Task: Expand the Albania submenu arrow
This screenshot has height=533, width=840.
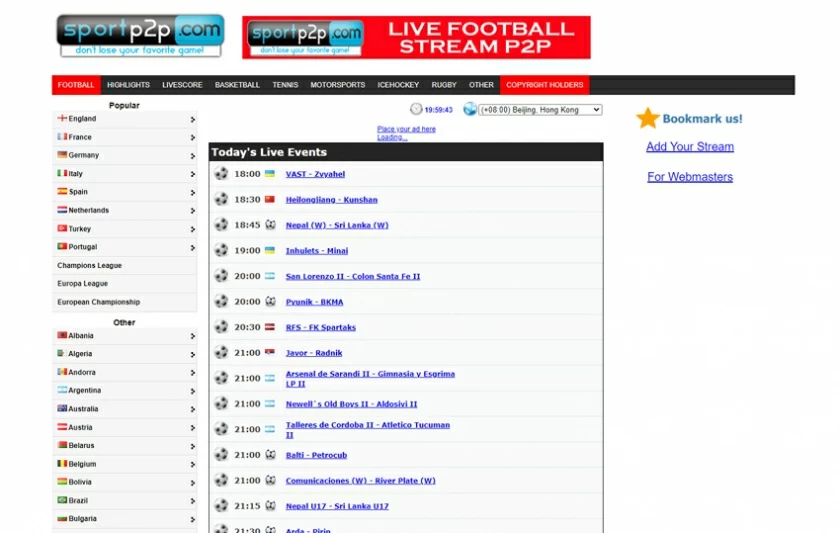Action: point(192,336)
